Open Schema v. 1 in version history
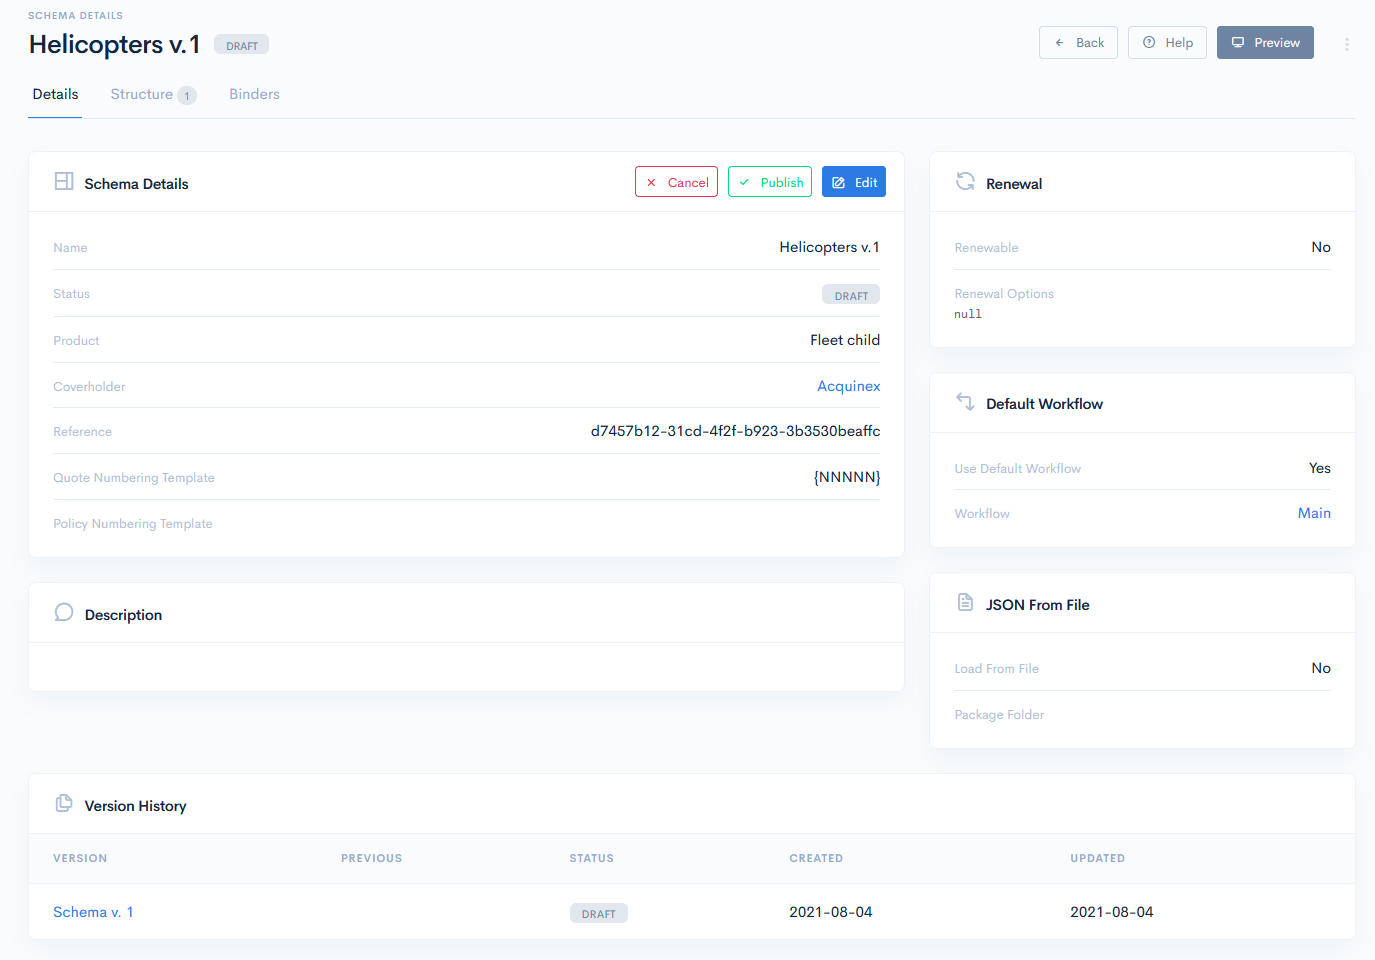The width and height of the screenshot is (1375, 960). 93,912
